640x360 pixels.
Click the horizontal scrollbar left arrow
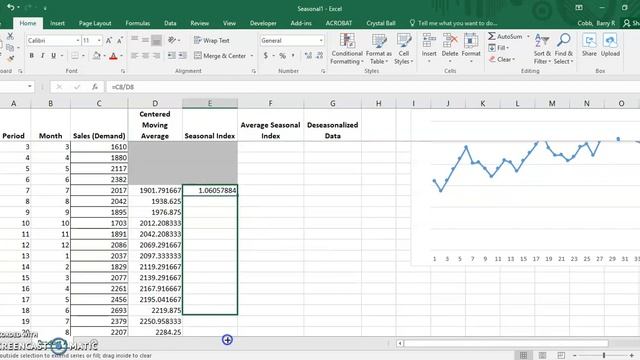pyautogui.click(x=400, y=344)
